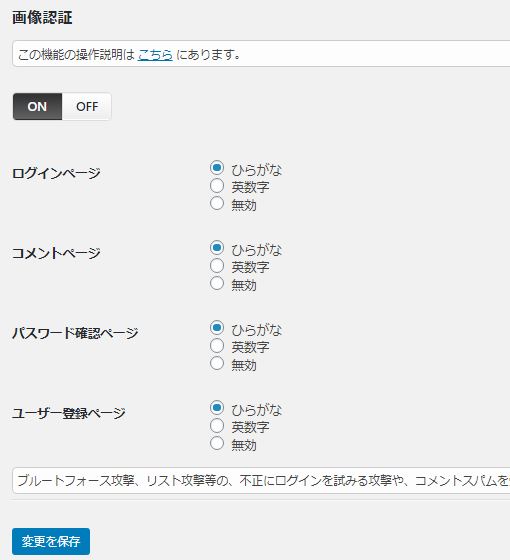Image resolution: width=510 pixels, height=560 pixels.
Task: Click the ブルートフォース攻撃 description box
Action: click(x=261, y=481)
